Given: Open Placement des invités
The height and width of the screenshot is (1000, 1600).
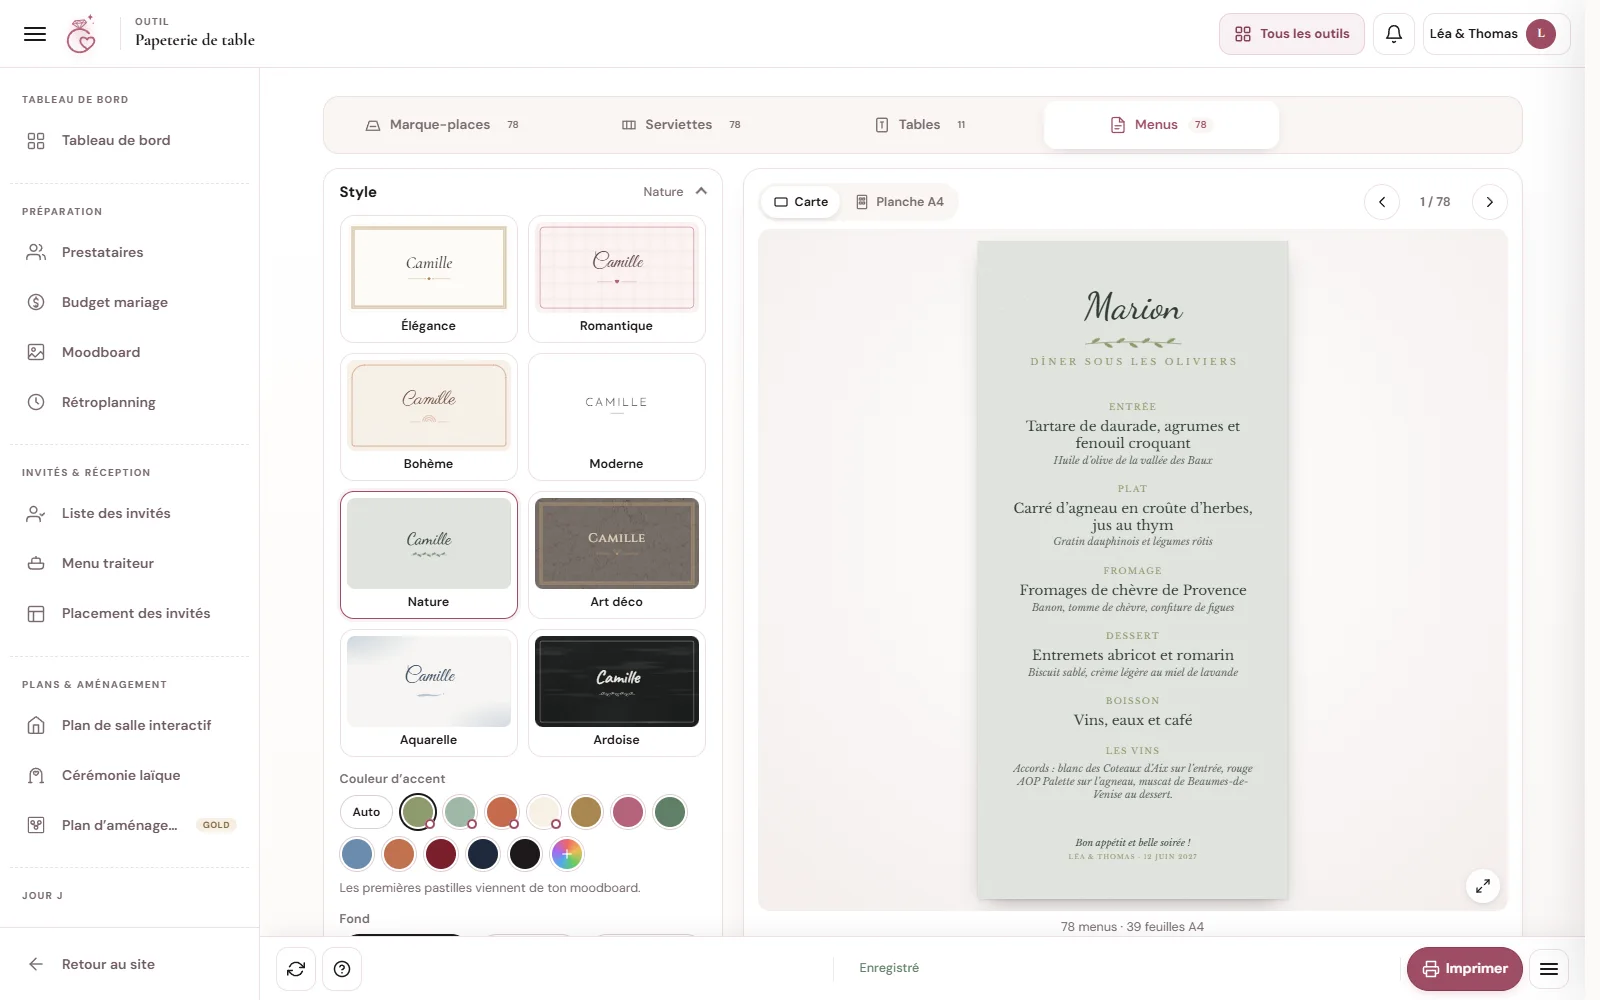Looking at the screenshot, I should 130,613.
